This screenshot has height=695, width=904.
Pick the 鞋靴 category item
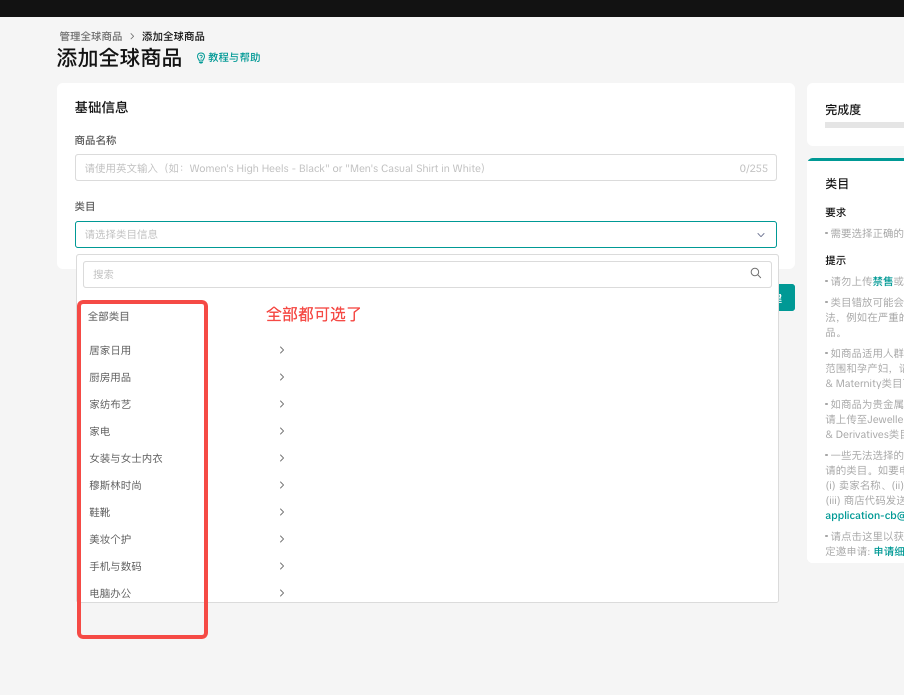click(100, 512)
